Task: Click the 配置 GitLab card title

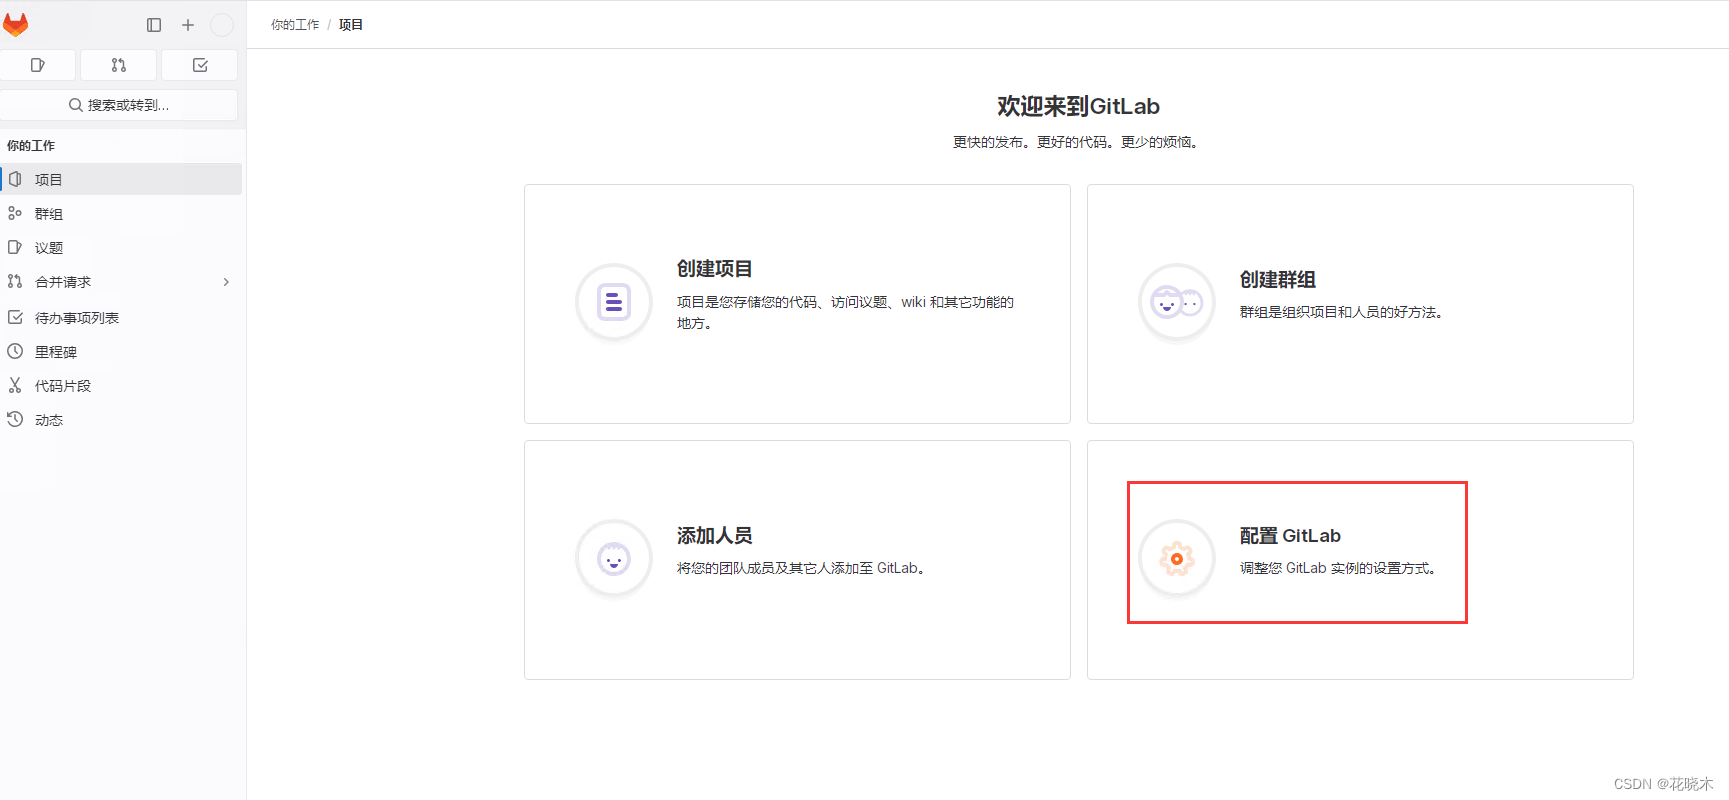Action: tap(1290, 536)
